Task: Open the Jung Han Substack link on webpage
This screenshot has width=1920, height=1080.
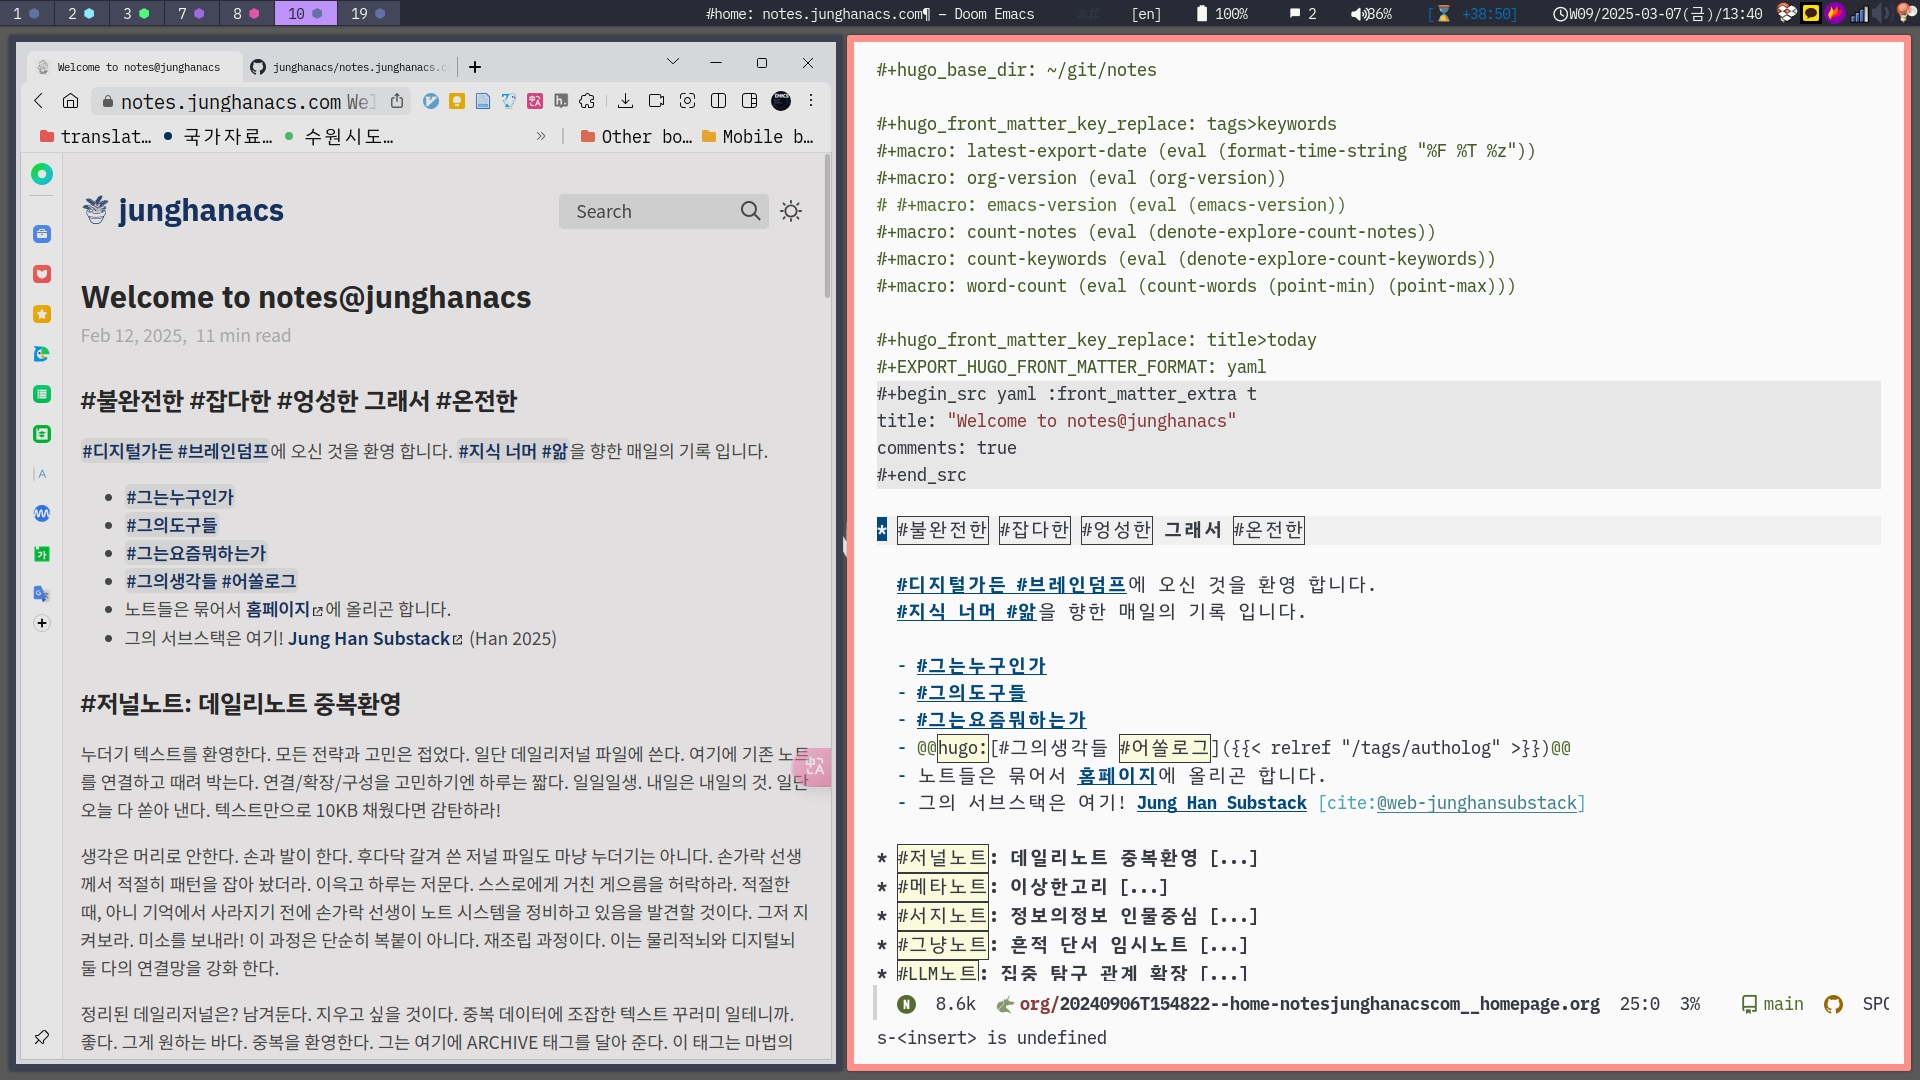Action: (369, 639)
